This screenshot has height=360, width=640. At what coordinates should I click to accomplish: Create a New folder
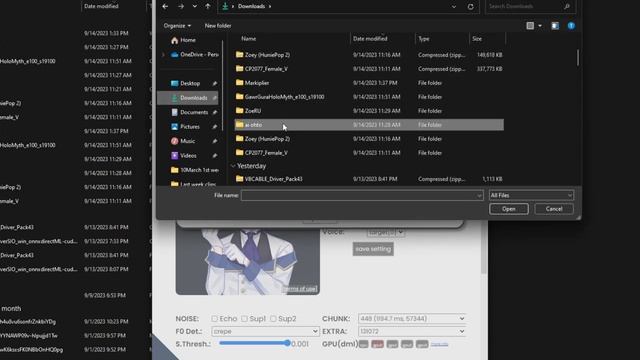[218, 26]
